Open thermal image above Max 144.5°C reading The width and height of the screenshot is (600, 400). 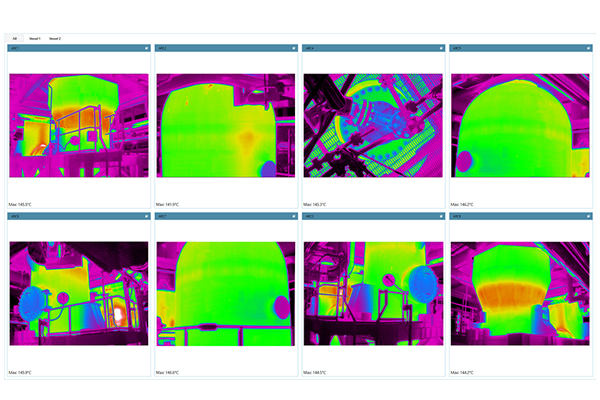(373, 294)
